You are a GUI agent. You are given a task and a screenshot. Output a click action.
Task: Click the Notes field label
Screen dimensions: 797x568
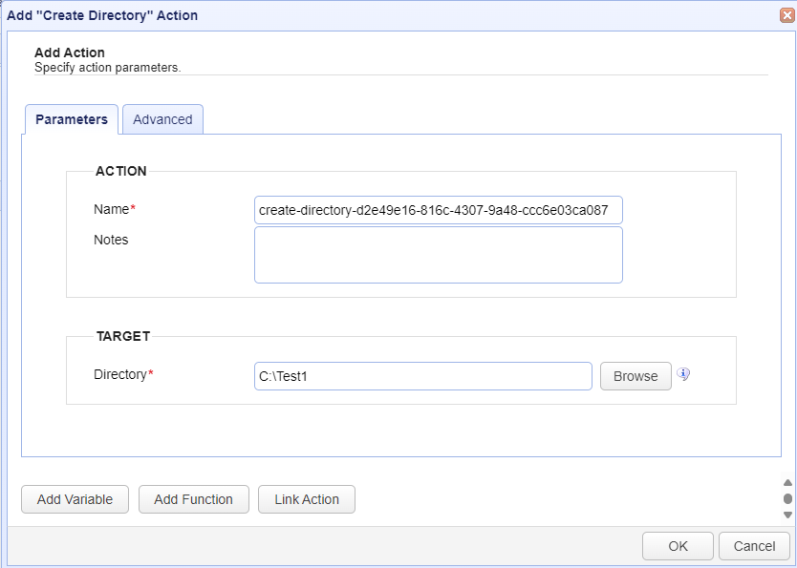111,240
